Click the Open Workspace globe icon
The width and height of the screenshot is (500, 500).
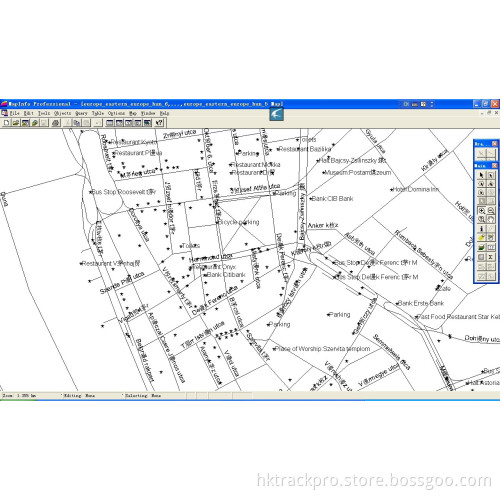pyautogui.click(x=35, y=123)
